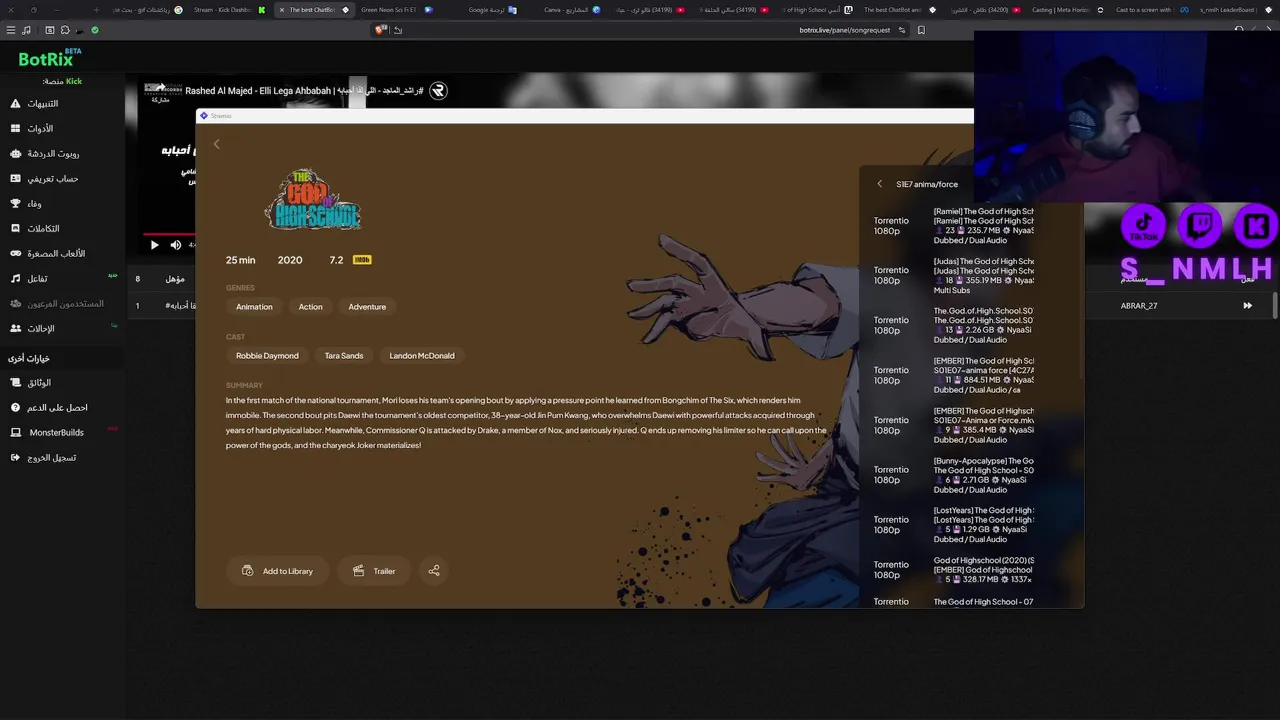Select the Animation genre chip
1280x720 pixels.
tap(254, 307)
